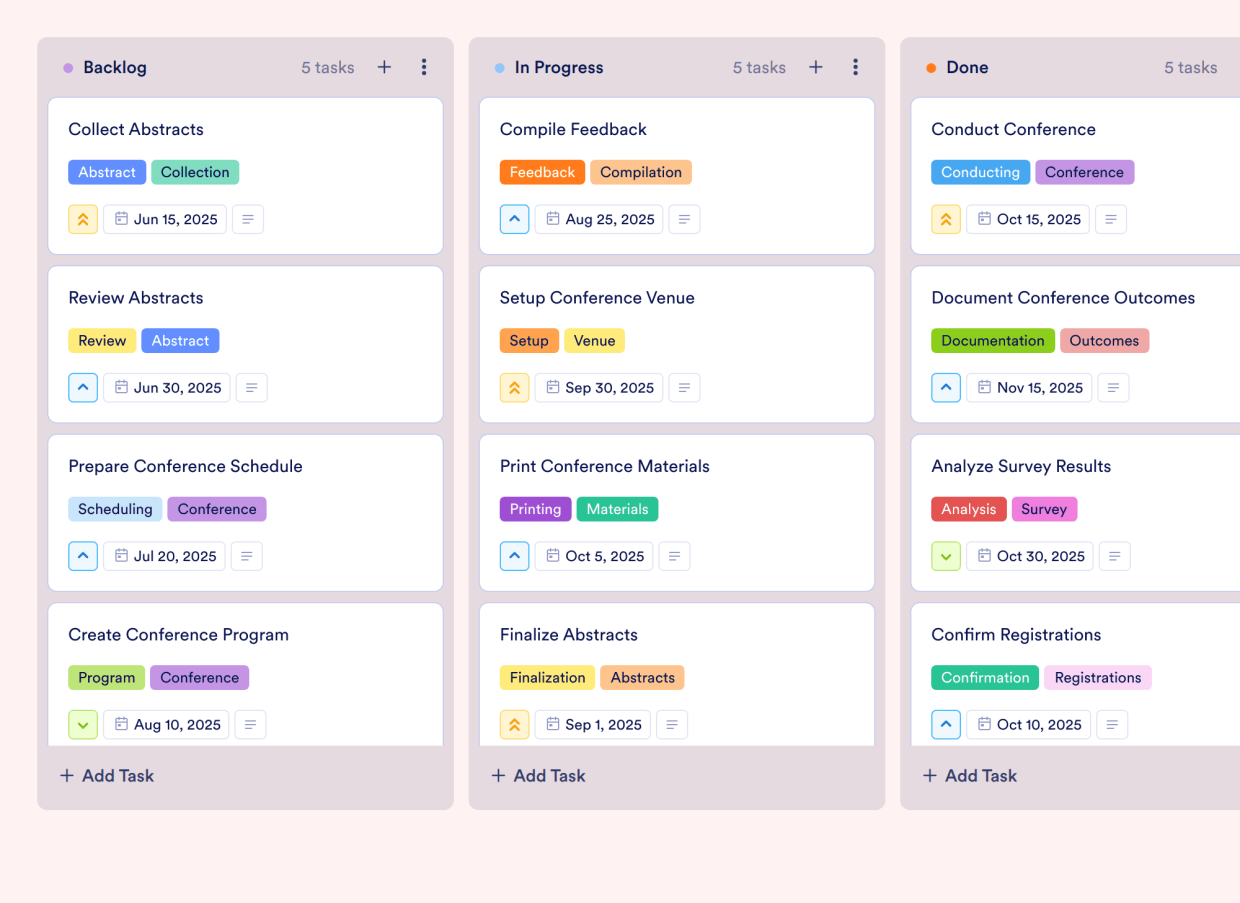
Task: Select the In Progress column header
Action: 553,67
